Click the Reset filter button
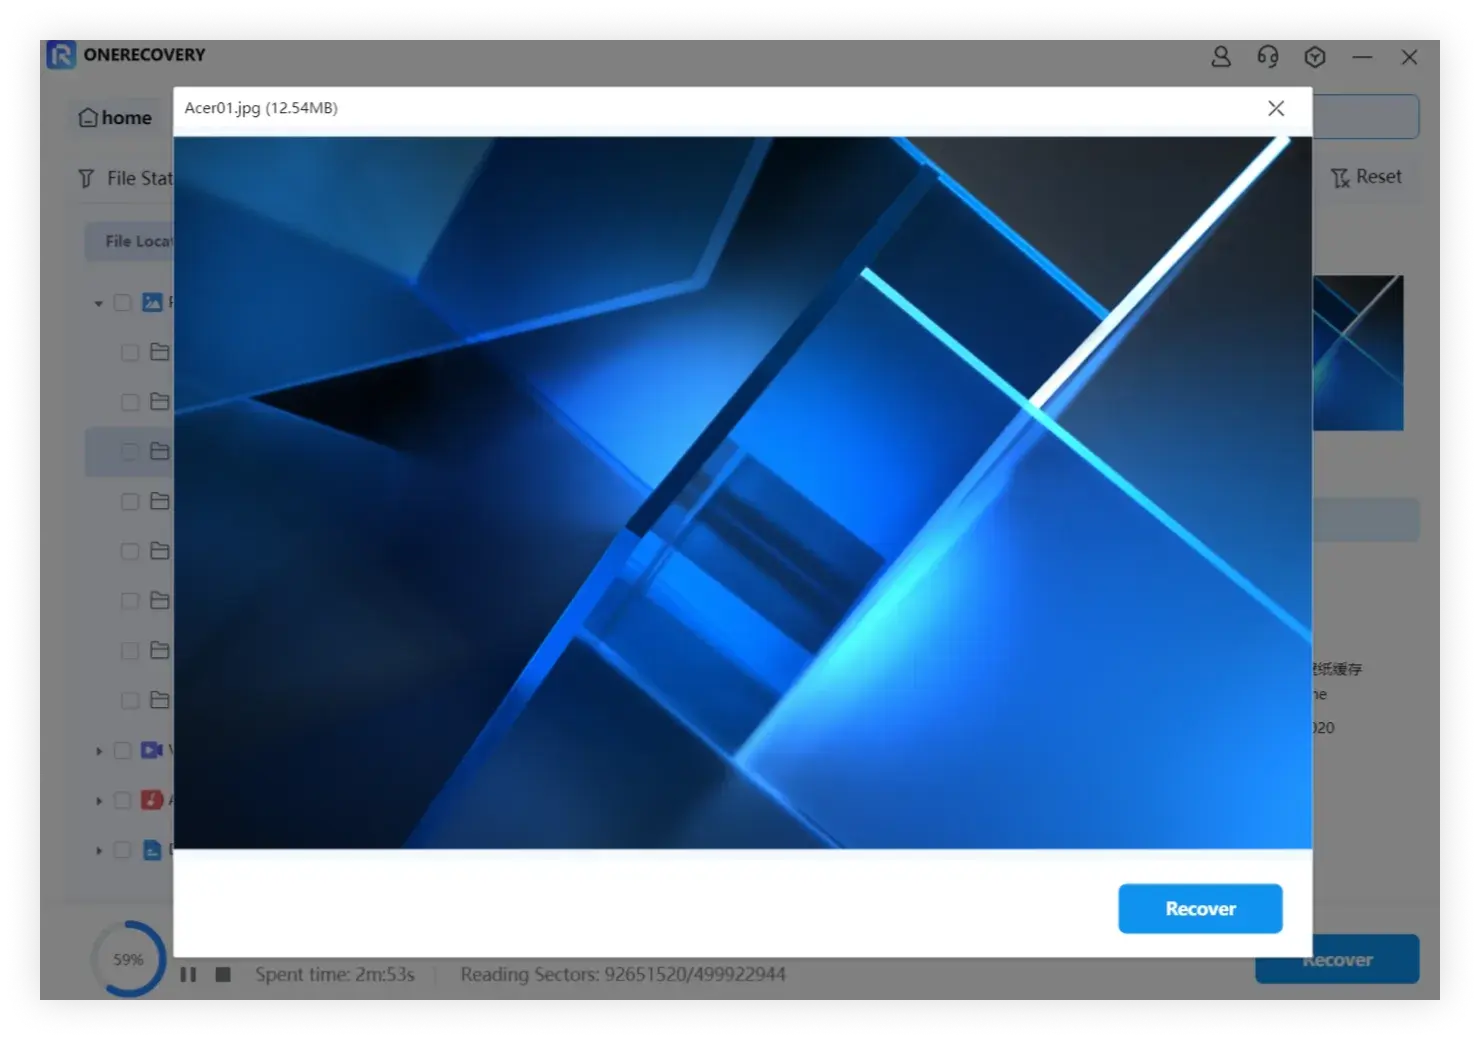 (1366, 177)
